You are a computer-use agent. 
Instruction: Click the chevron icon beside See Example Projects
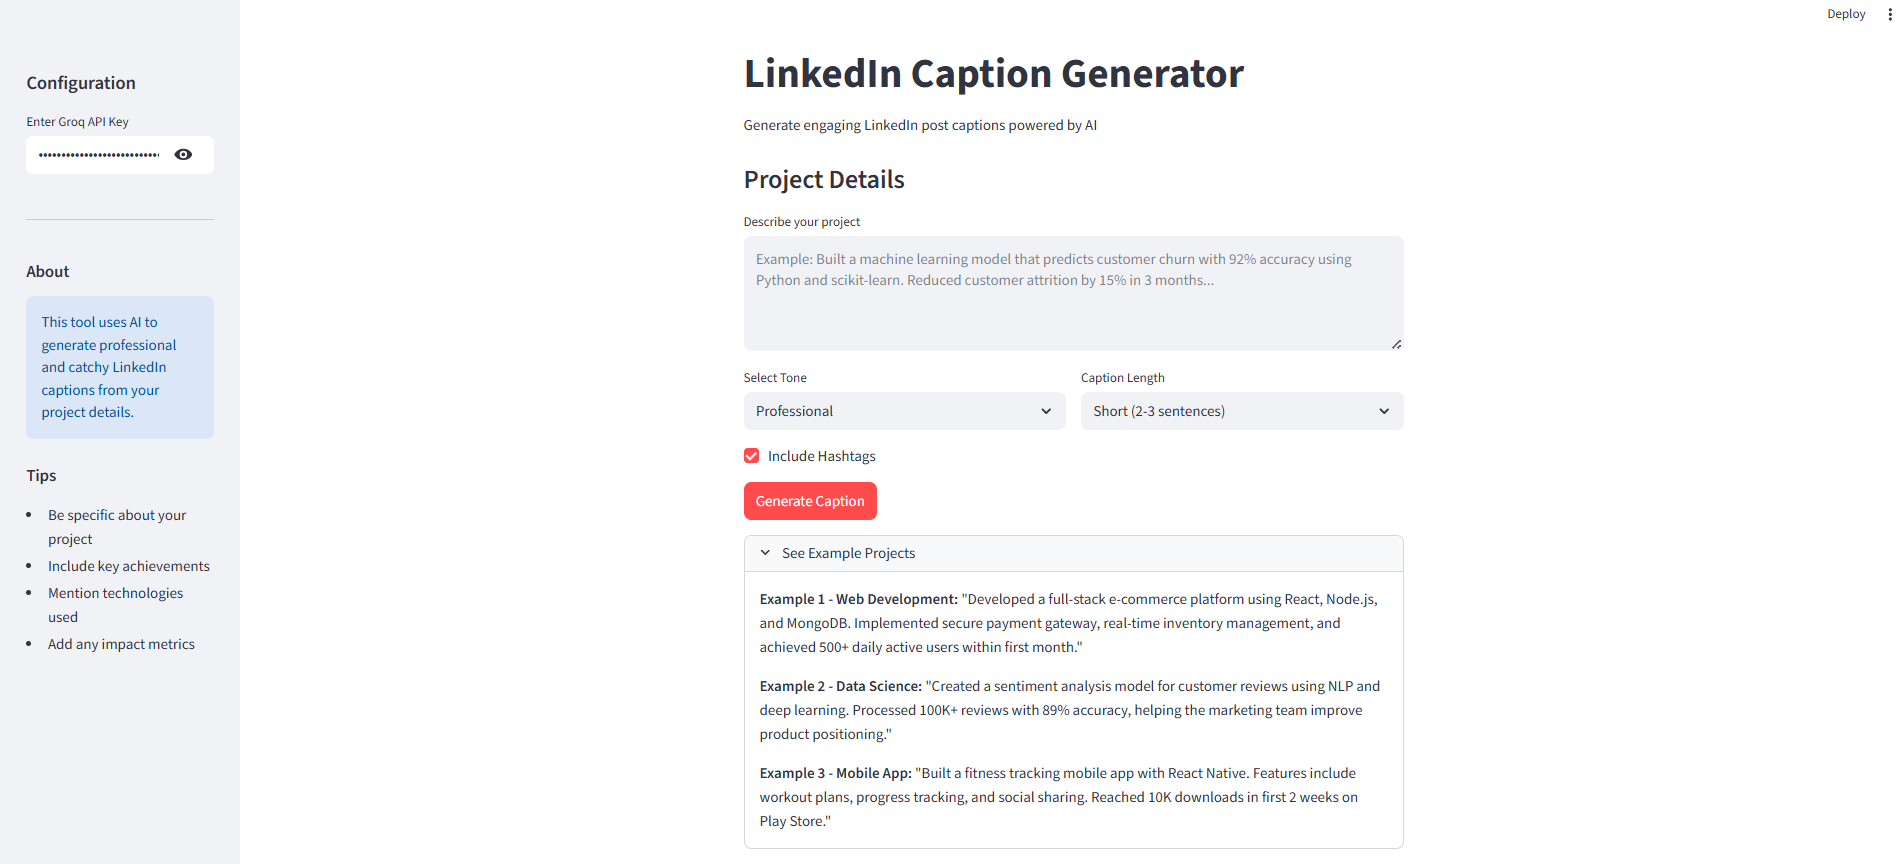tap(765, 553)
